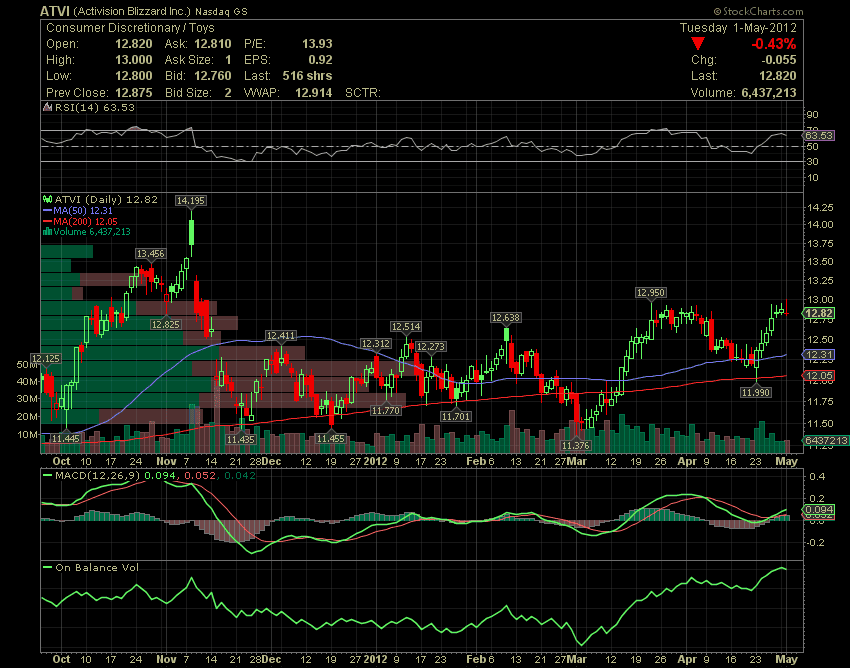Click the 50M volume axis label
Viewport: 850px width, 668px height.
coord(28,364)
